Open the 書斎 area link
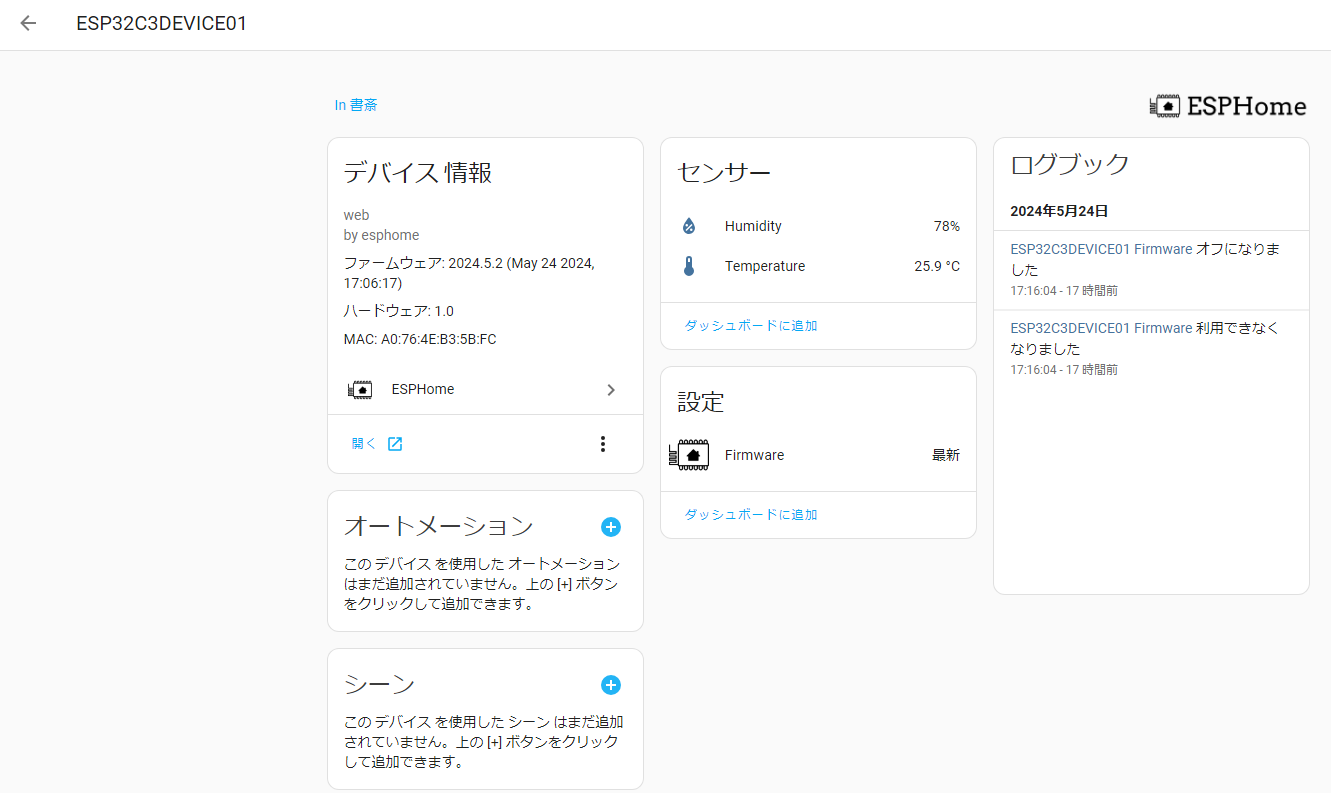This screenshot has height=793, width=1331. click(x=355, y=105)
